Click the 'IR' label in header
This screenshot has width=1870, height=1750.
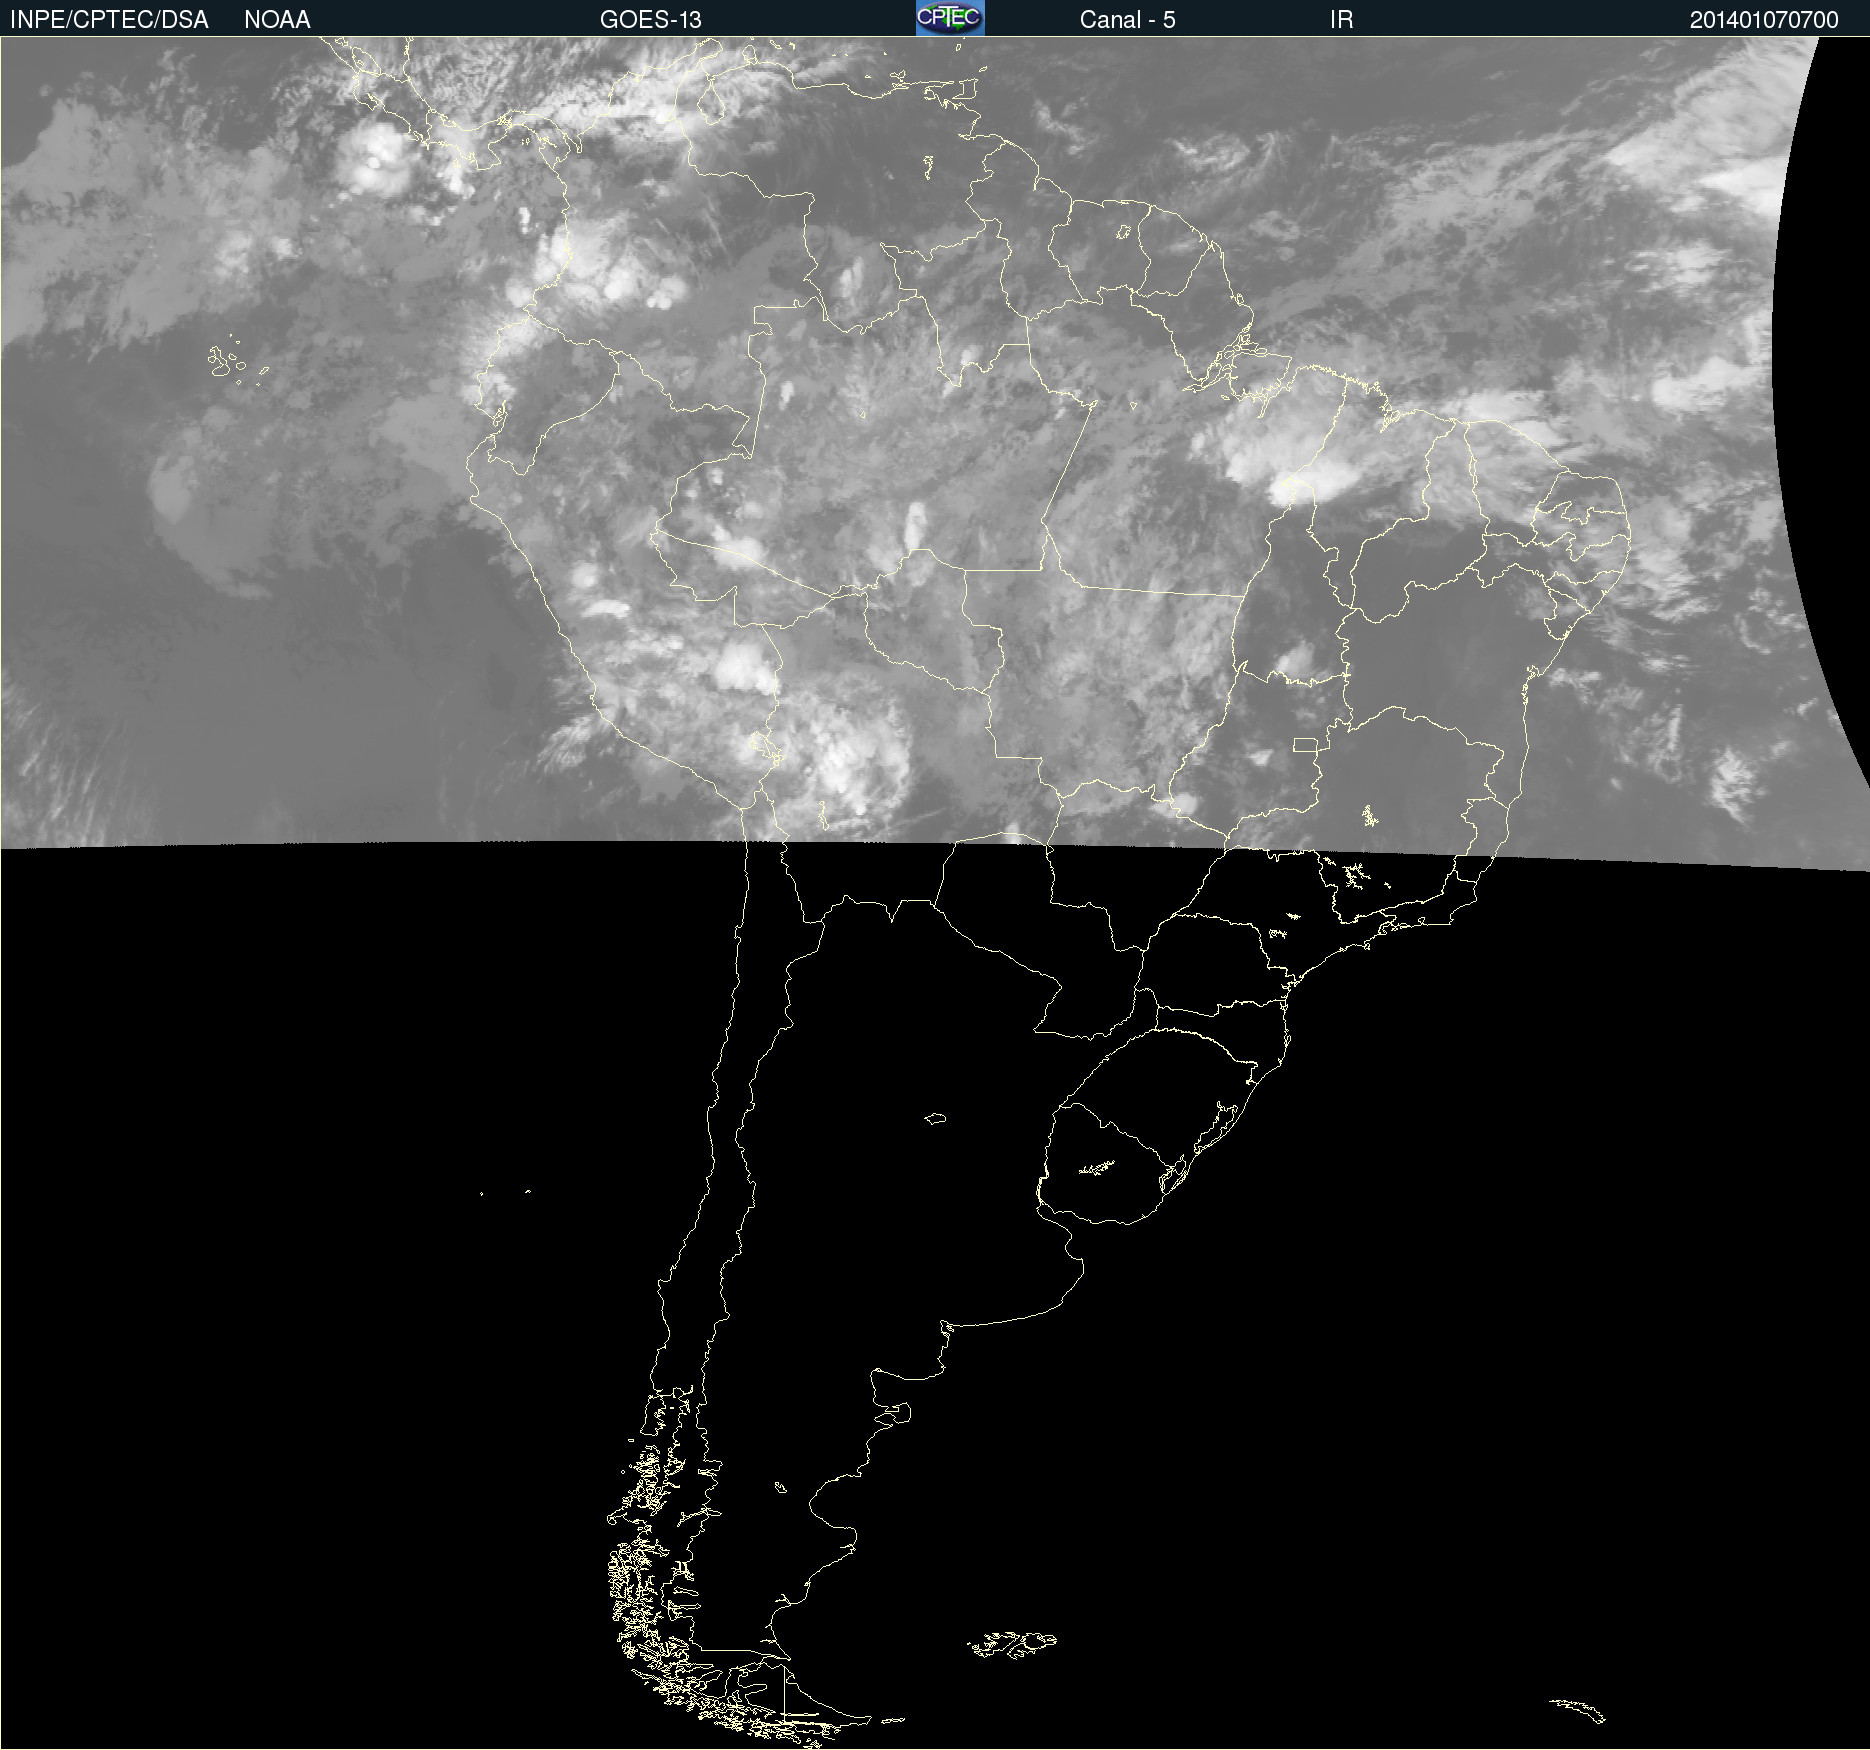click(x=1341, y=20)
